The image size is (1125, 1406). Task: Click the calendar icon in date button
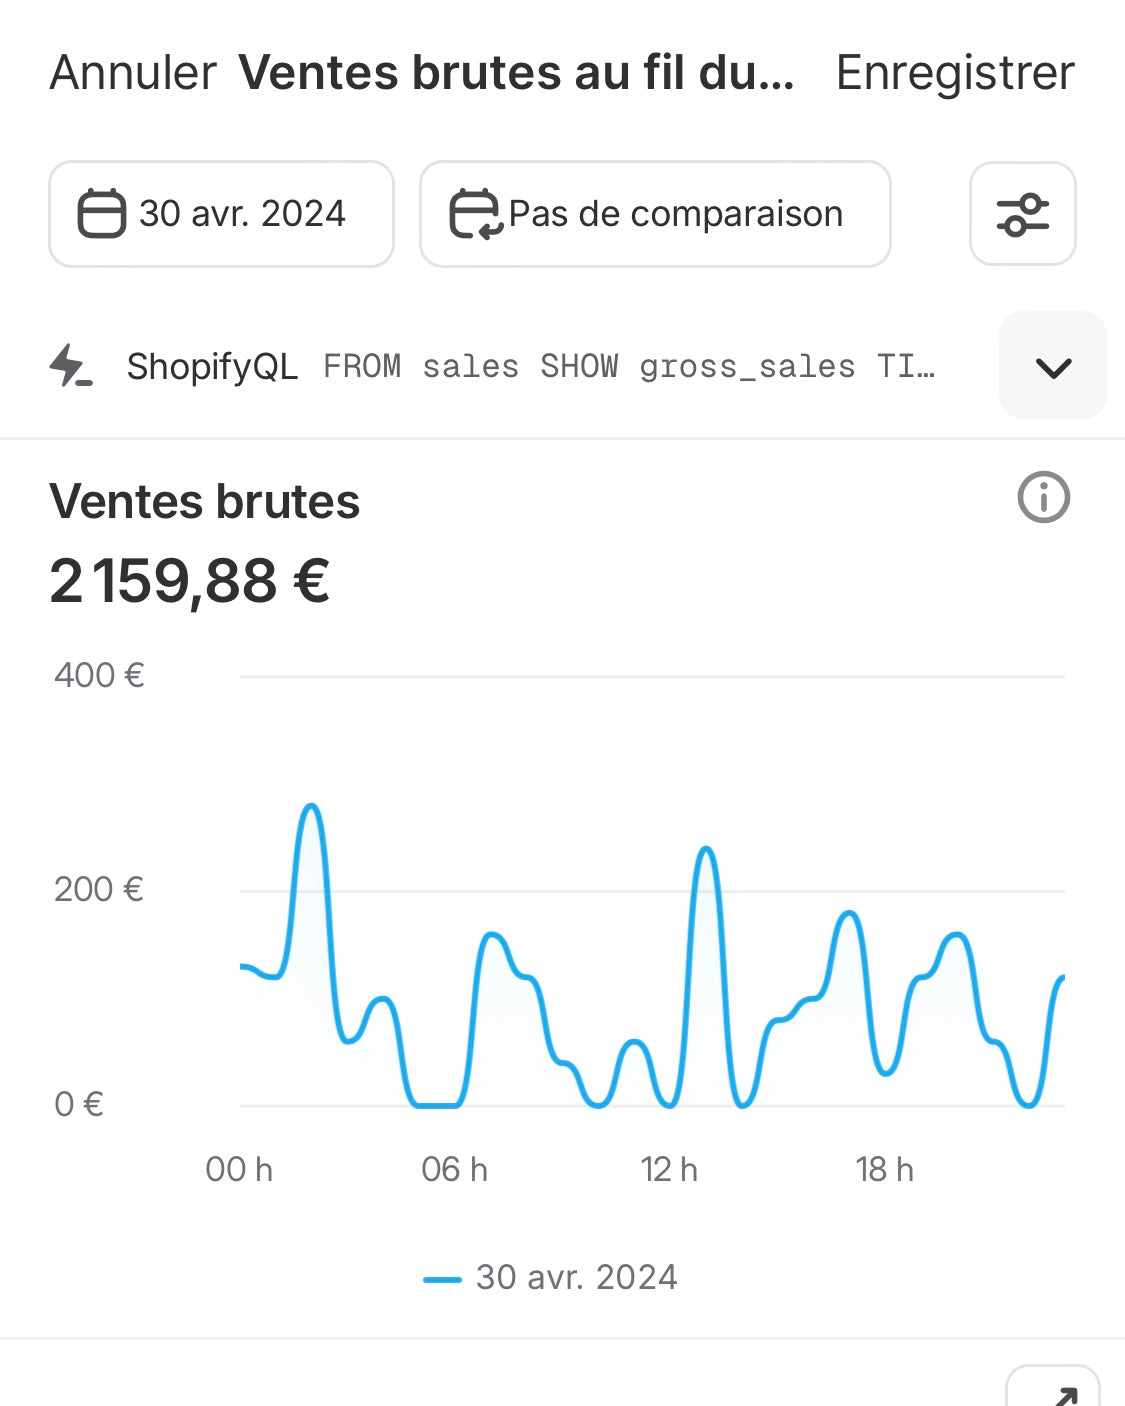101,214
